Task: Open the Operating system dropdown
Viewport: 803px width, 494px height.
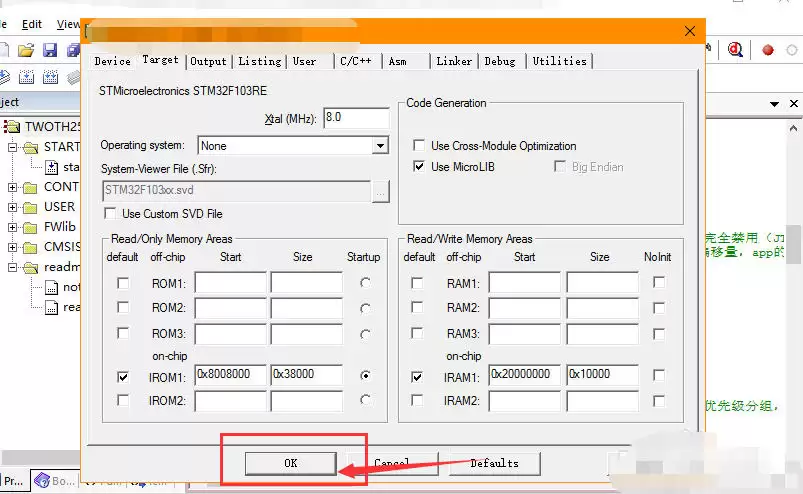Action: (380, 146)
